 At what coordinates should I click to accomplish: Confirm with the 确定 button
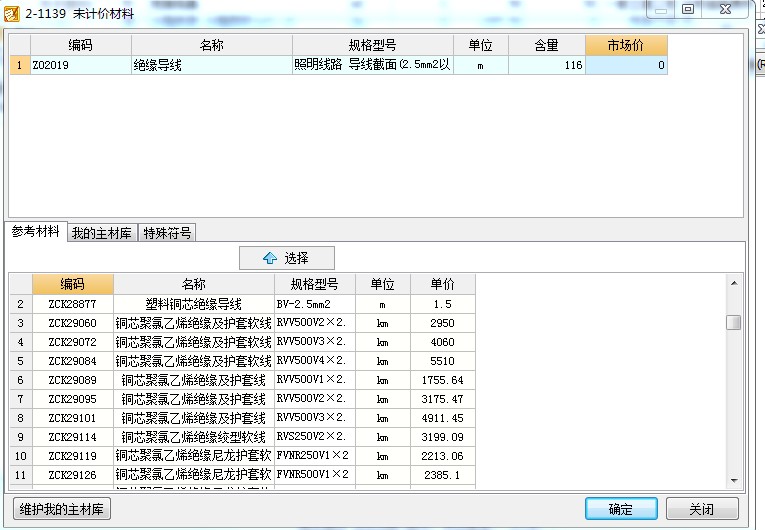pos(621,509)
